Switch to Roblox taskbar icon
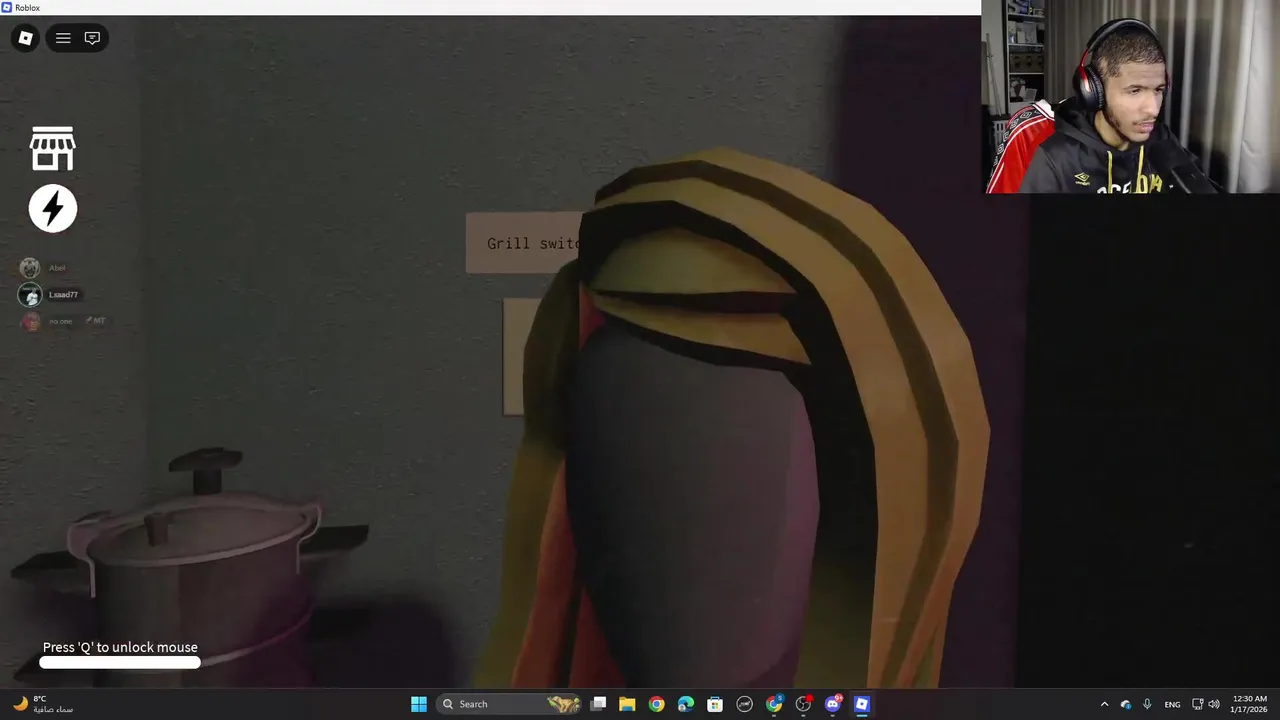1280x720 pixels. [x=862, y=704]
